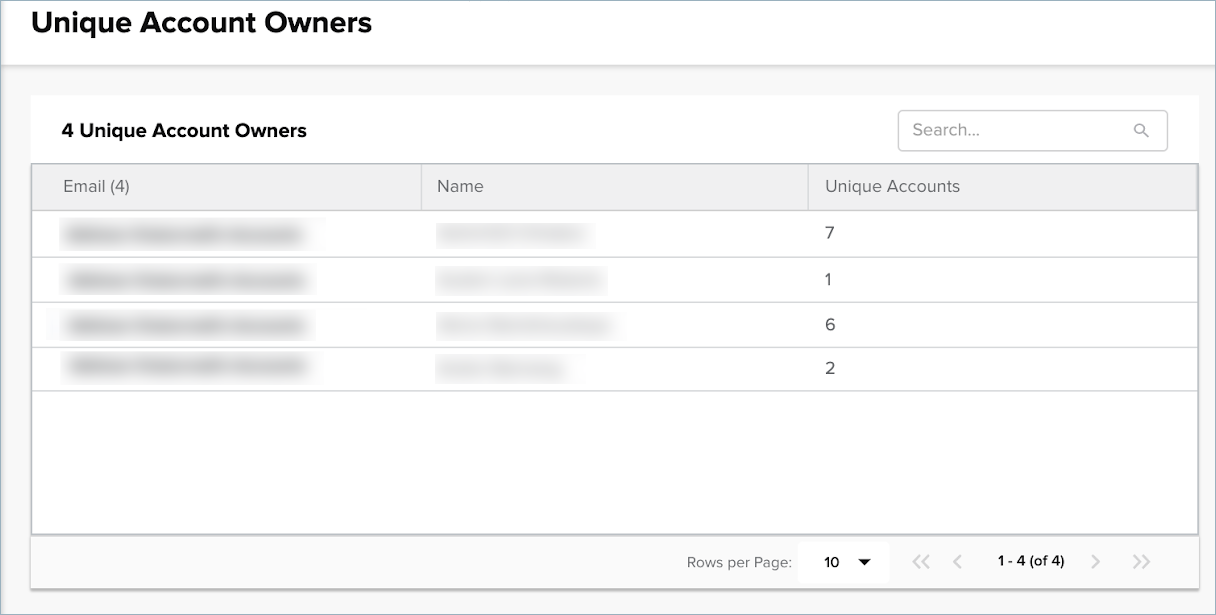
Task: Go to the previous page arrow
Action: 957,562
